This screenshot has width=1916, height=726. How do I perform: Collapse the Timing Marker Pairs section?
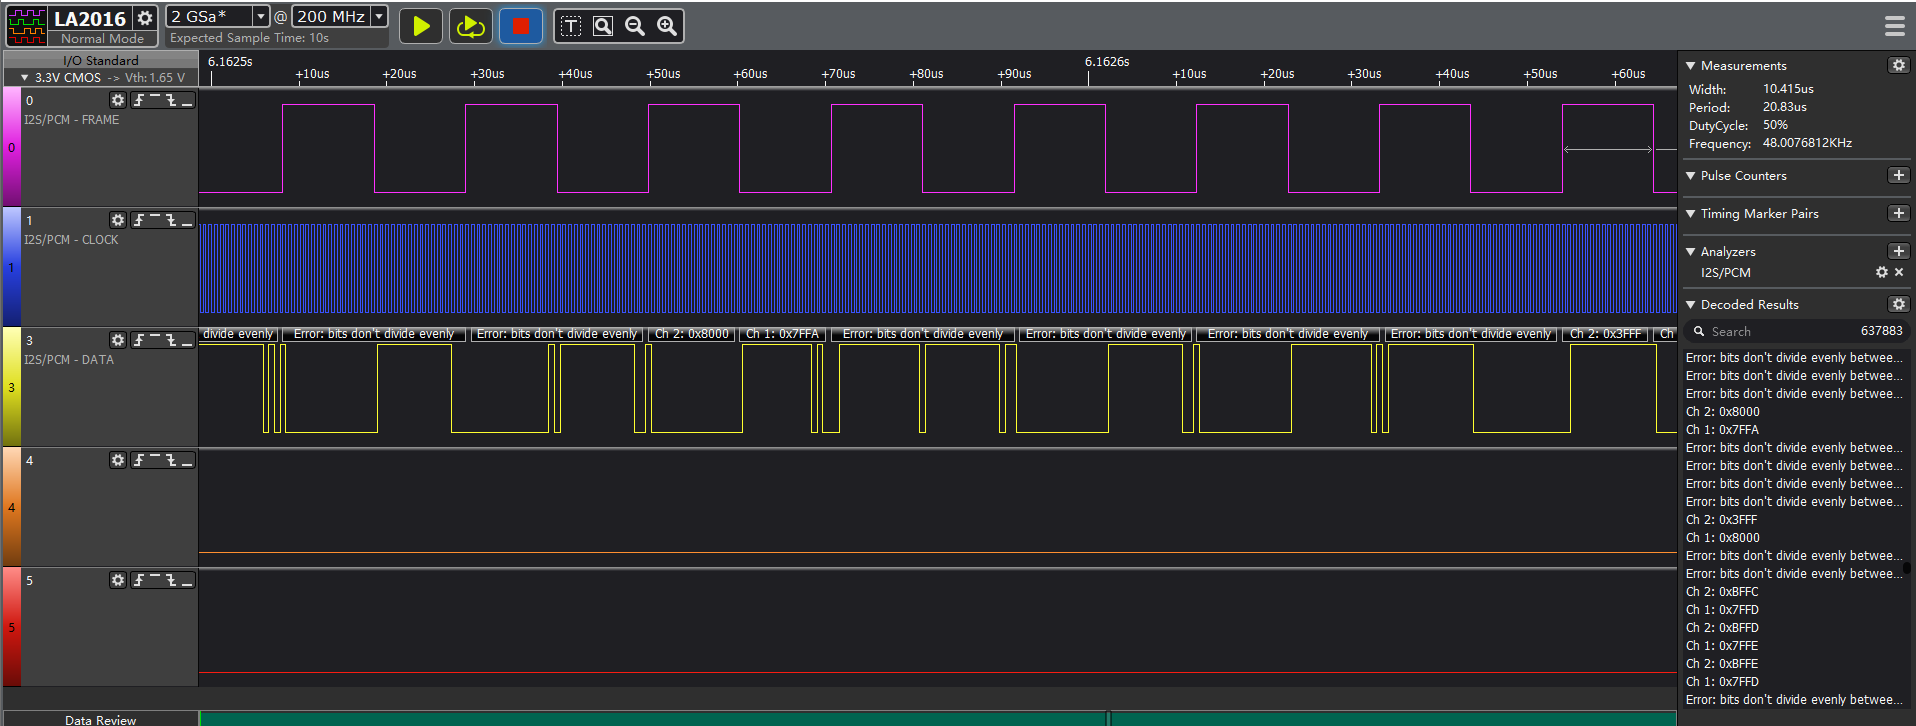(x=1691, y=213)
